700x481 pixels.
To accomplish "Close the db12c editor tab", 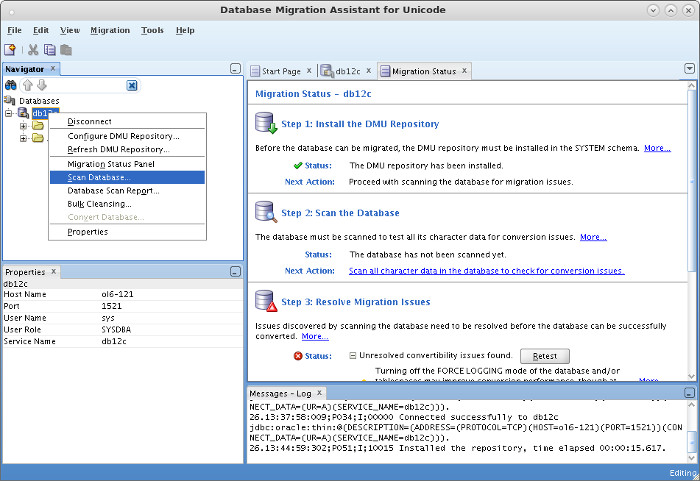I will point(369,71).
